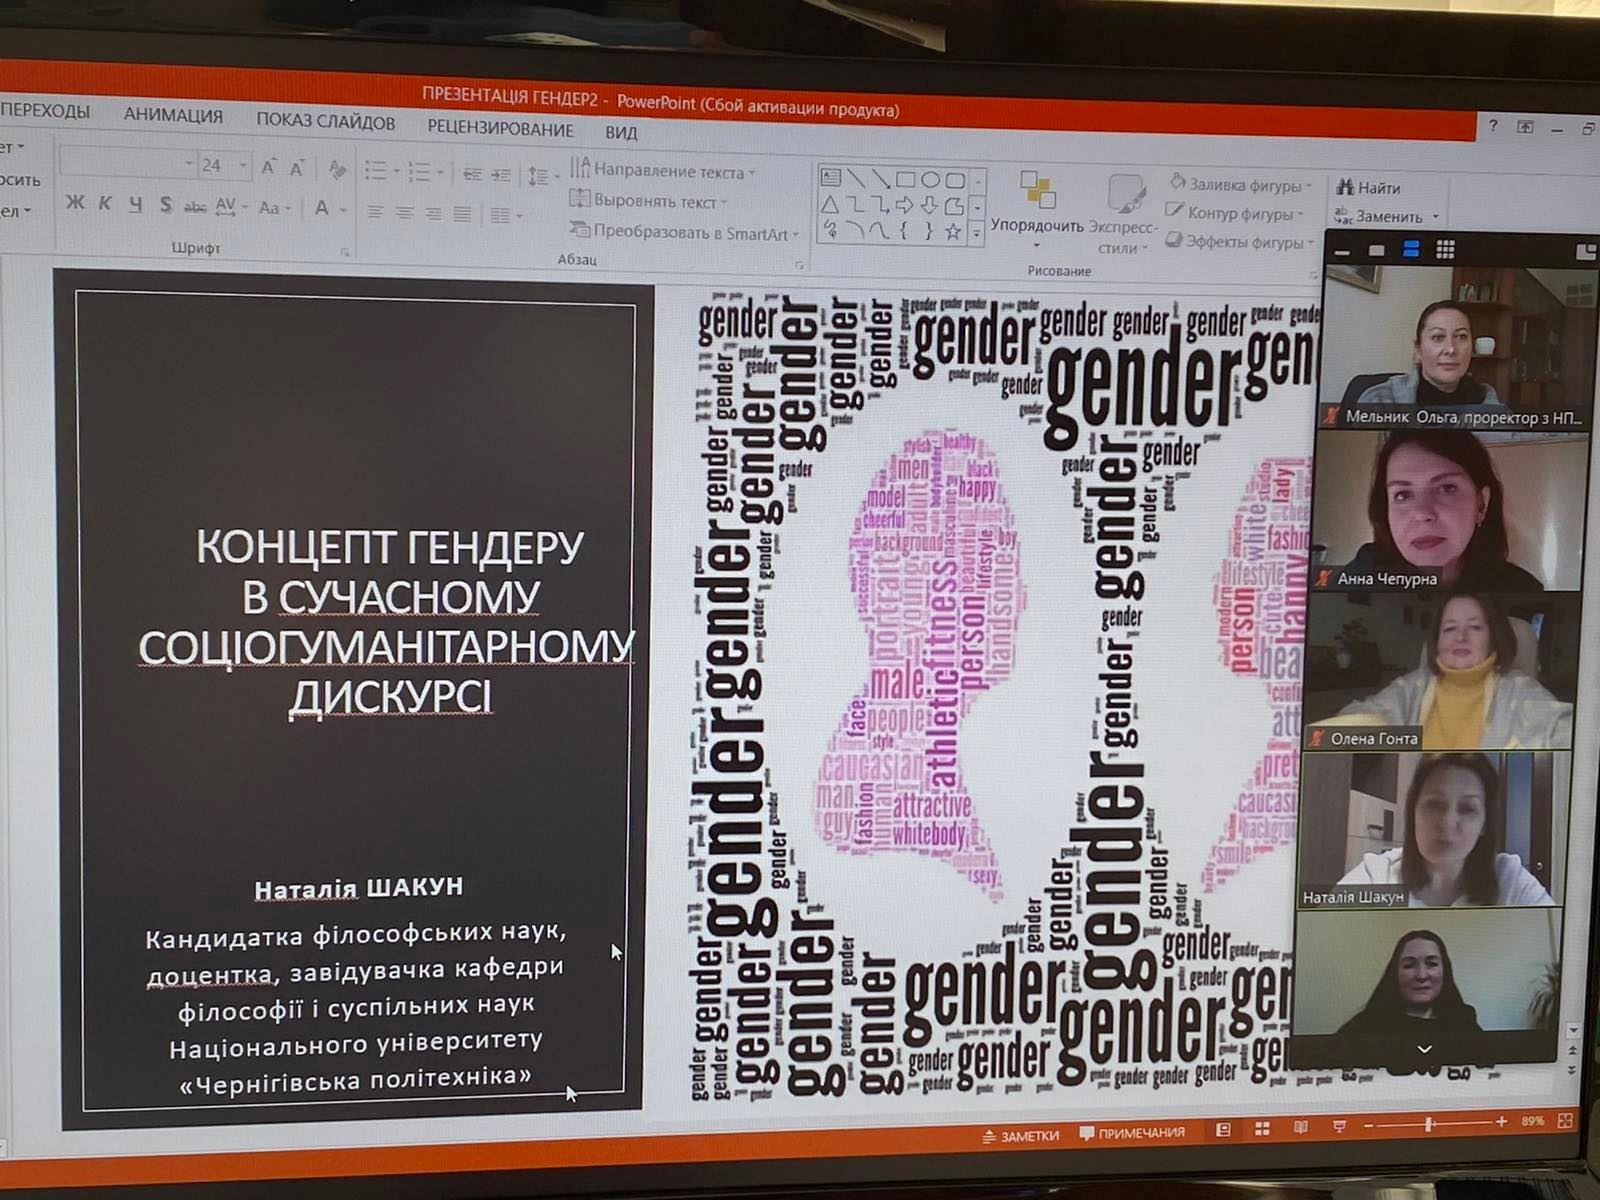Toggle italic formatting (К) button

click(105, 204)
